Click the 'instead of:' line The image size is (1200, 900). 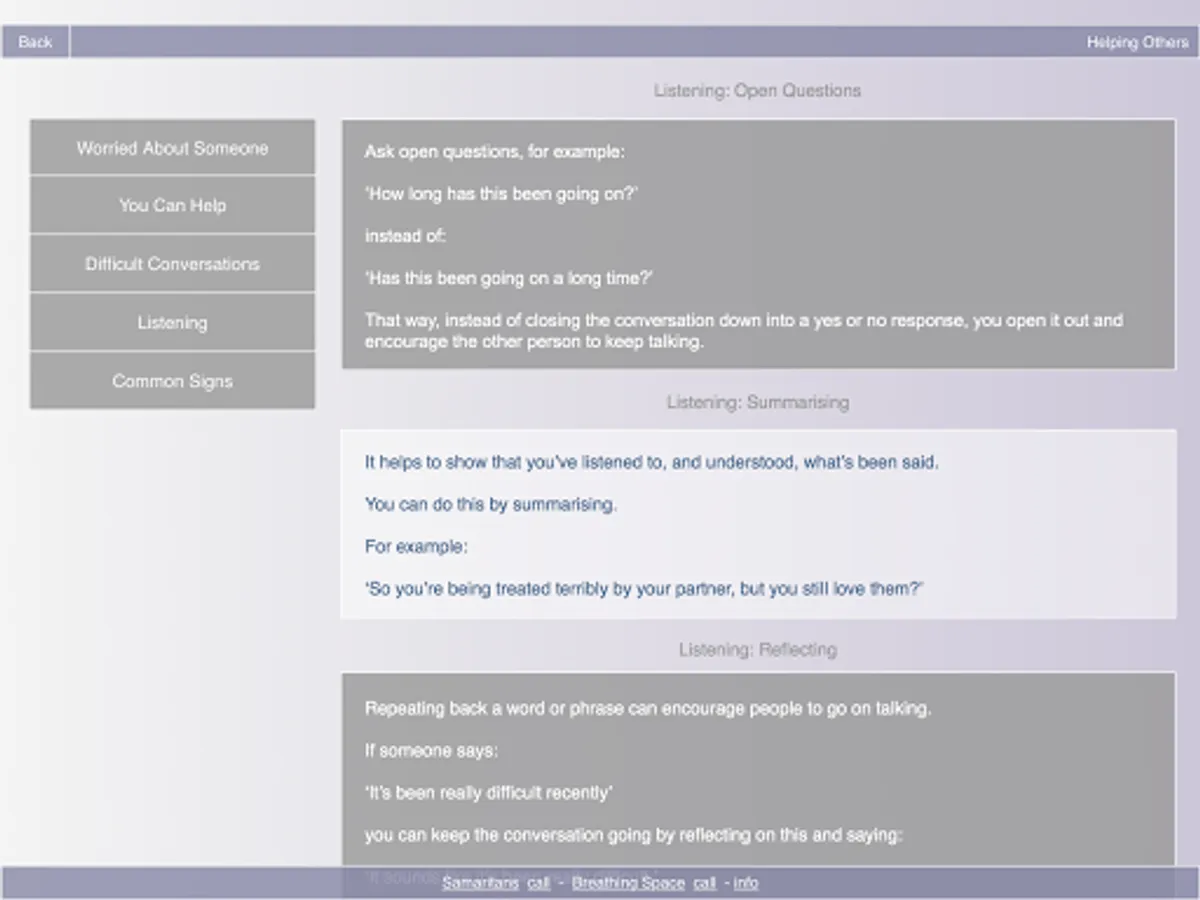pyautogui.click(x=405, y=236)
